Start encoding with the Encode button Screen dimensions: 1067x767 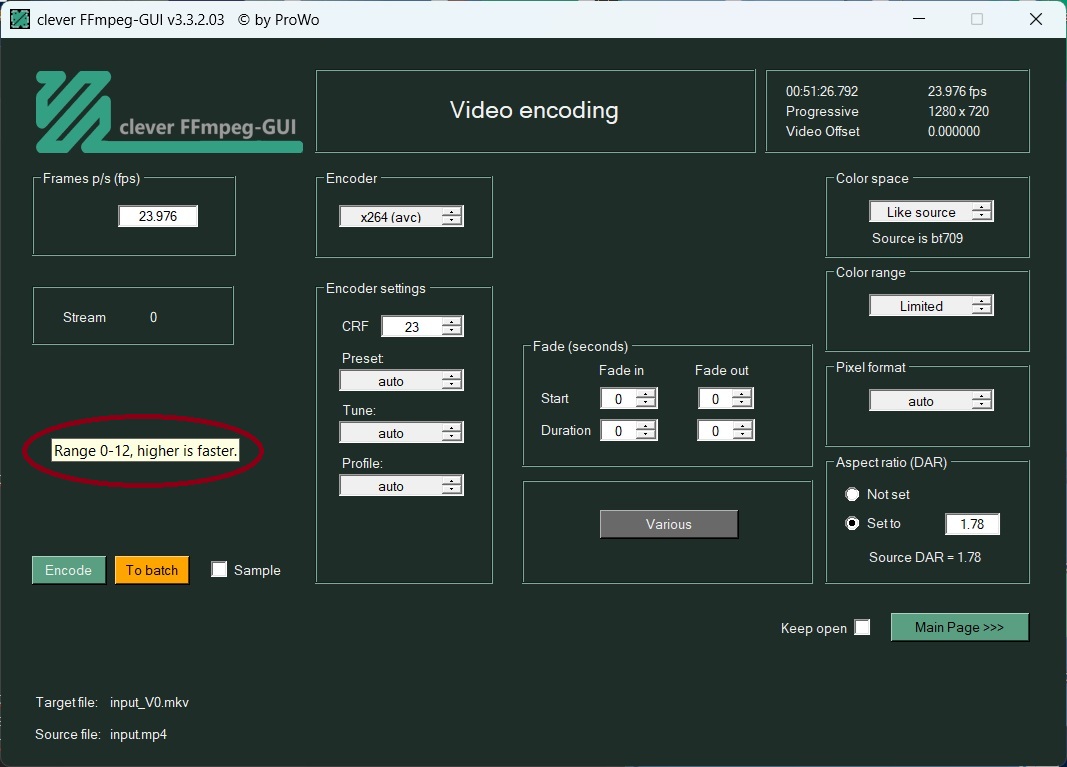(x=69, y=570)
